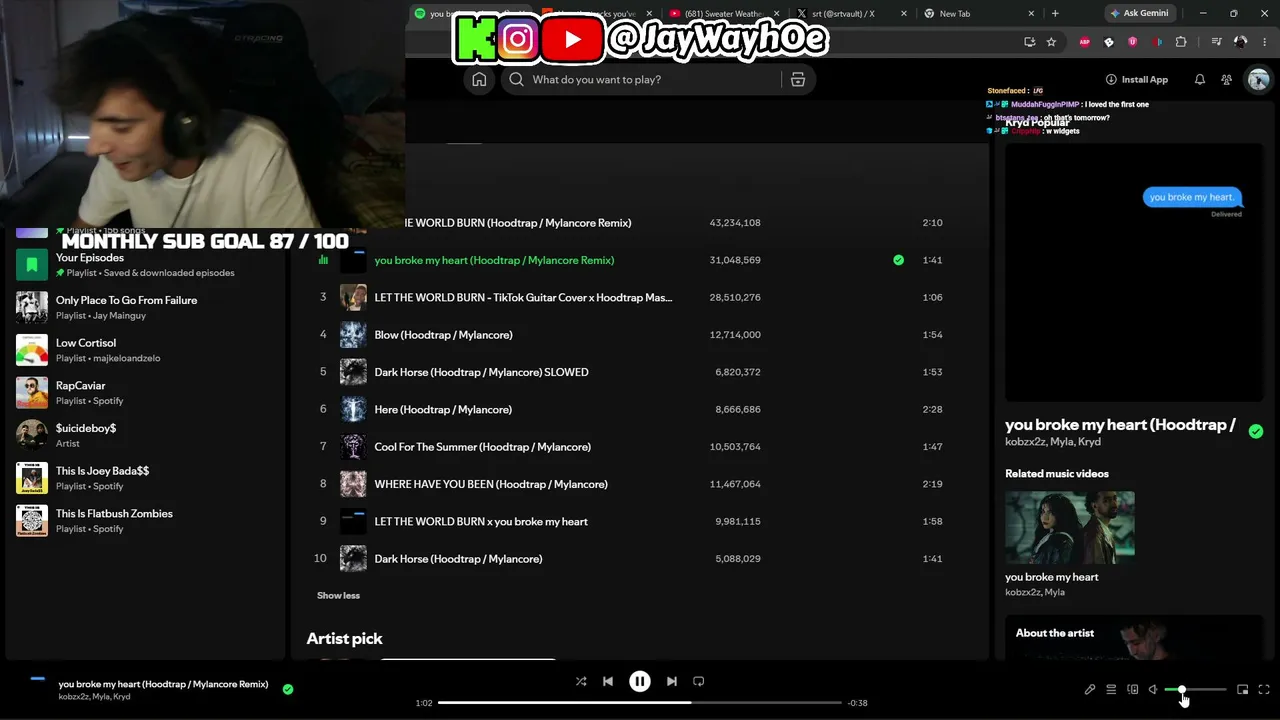Open the play queue
Screen dimensions: 1280x720
click(x=1111, y=690)
